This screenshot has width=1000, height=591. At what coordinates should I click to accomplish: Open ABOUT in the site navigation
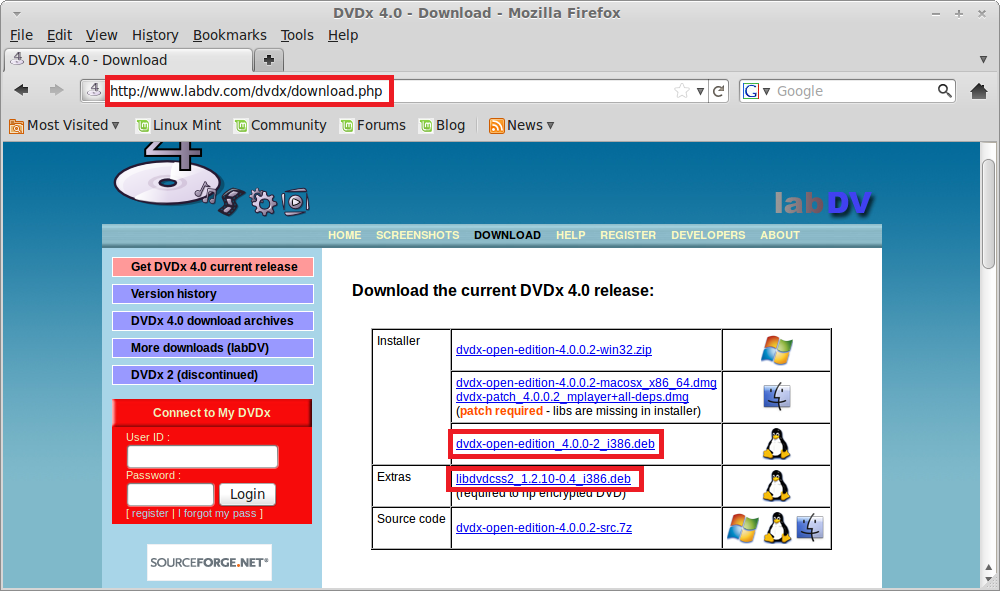coord(779,235)
